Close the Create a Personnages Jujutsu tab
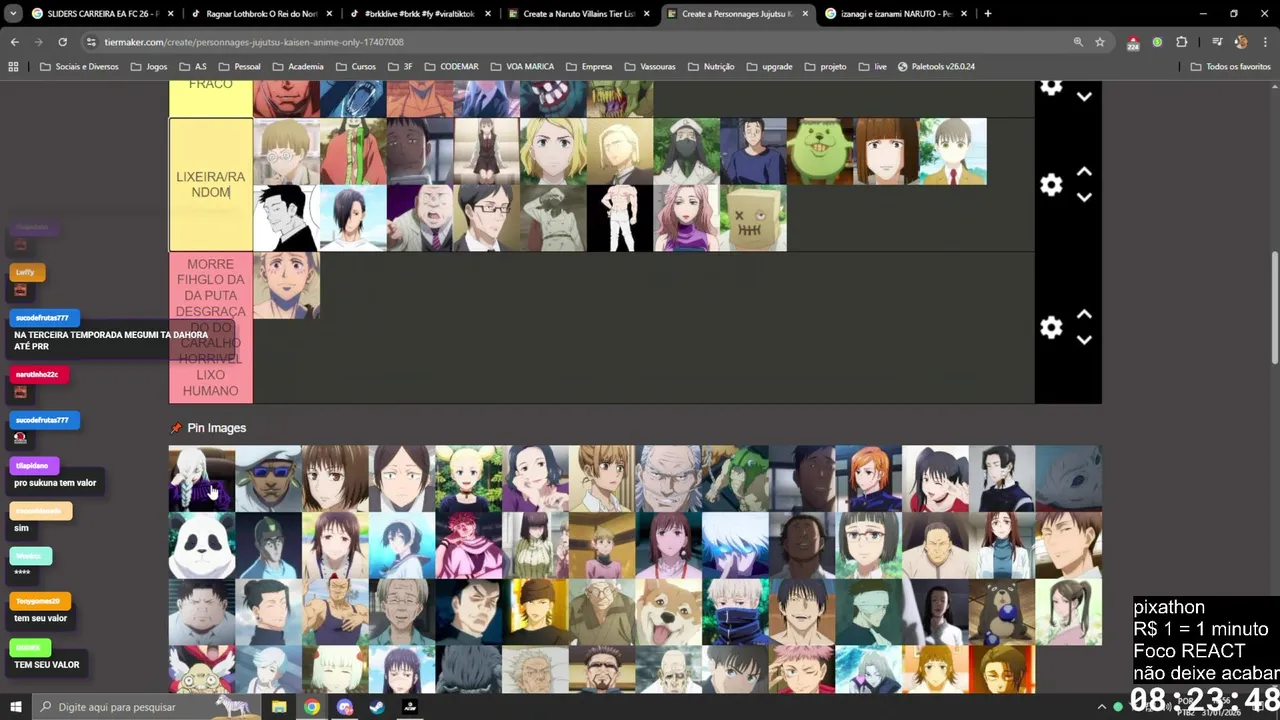The width and height of the screenshot is (1280, 720). [805, 14]
